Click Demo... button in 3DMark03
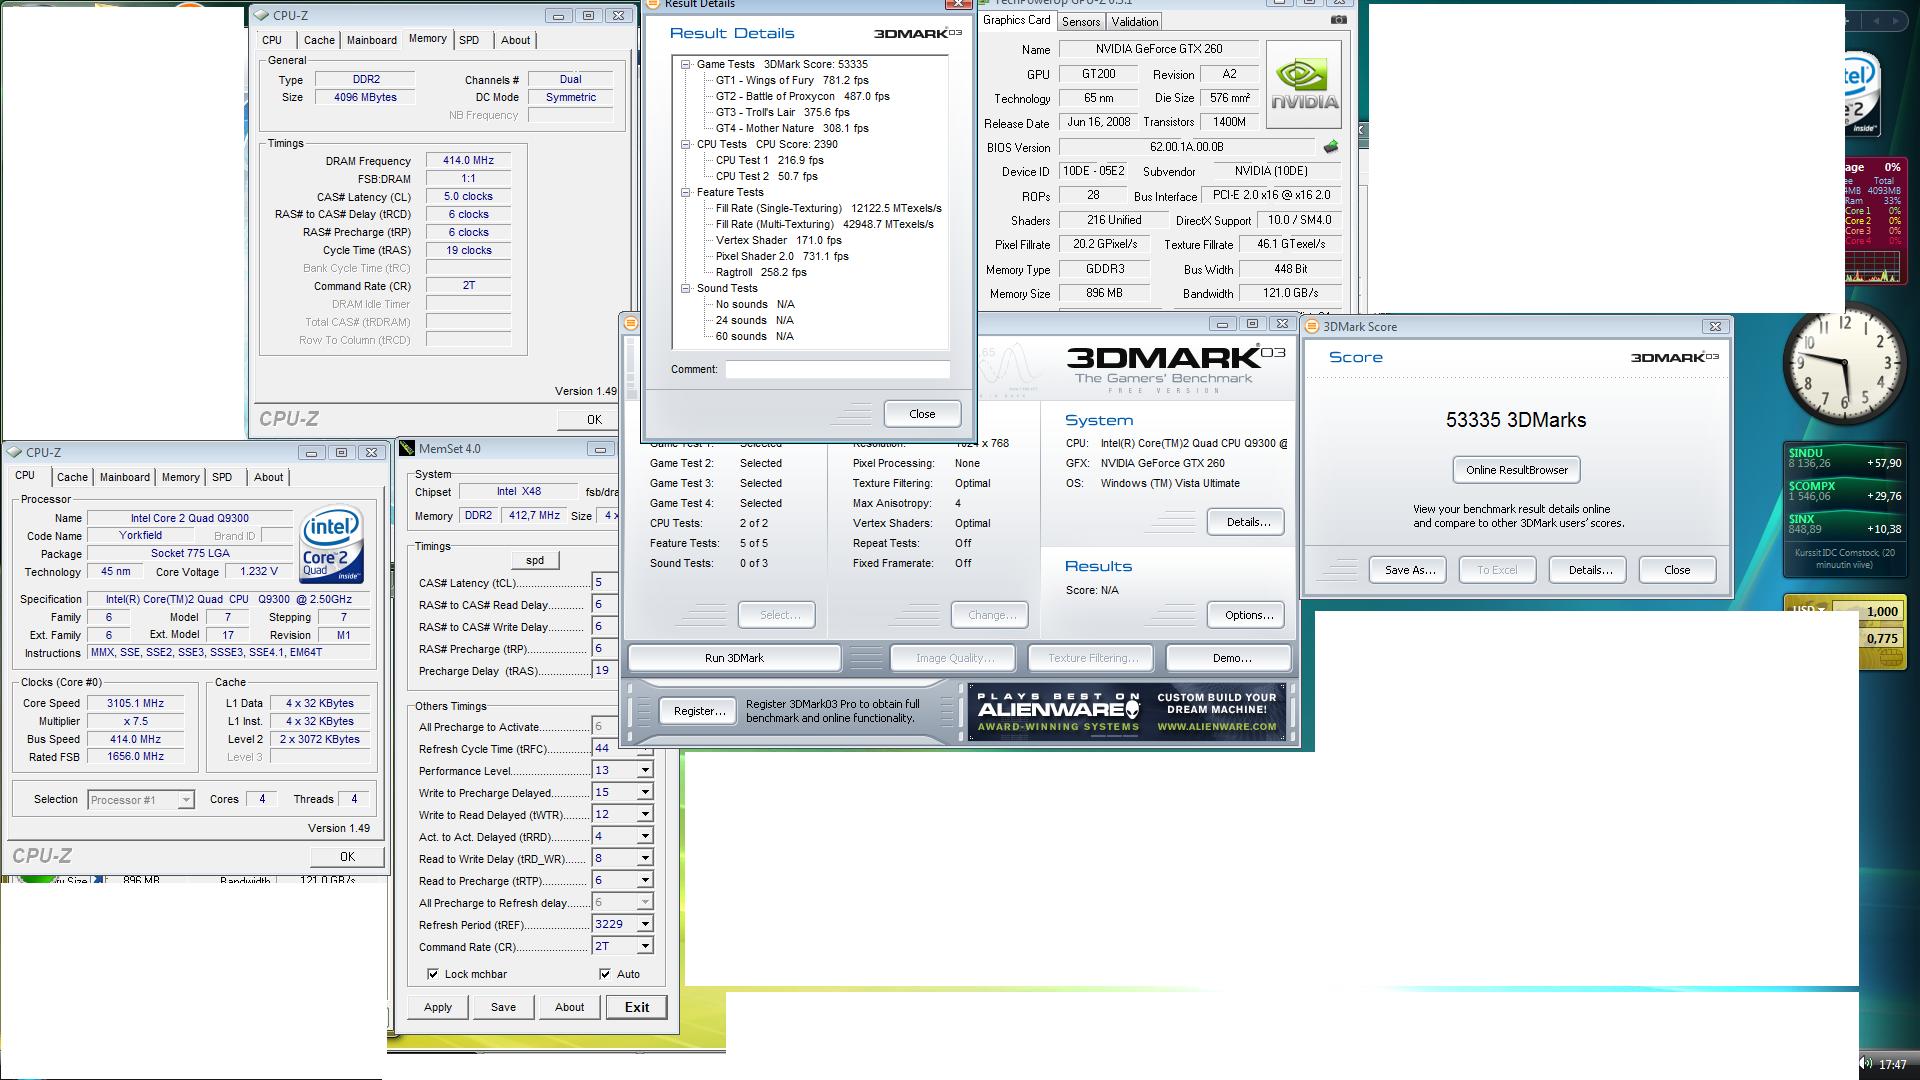The height and width of the screenshot is (1080, 1920). [1231, 658]
